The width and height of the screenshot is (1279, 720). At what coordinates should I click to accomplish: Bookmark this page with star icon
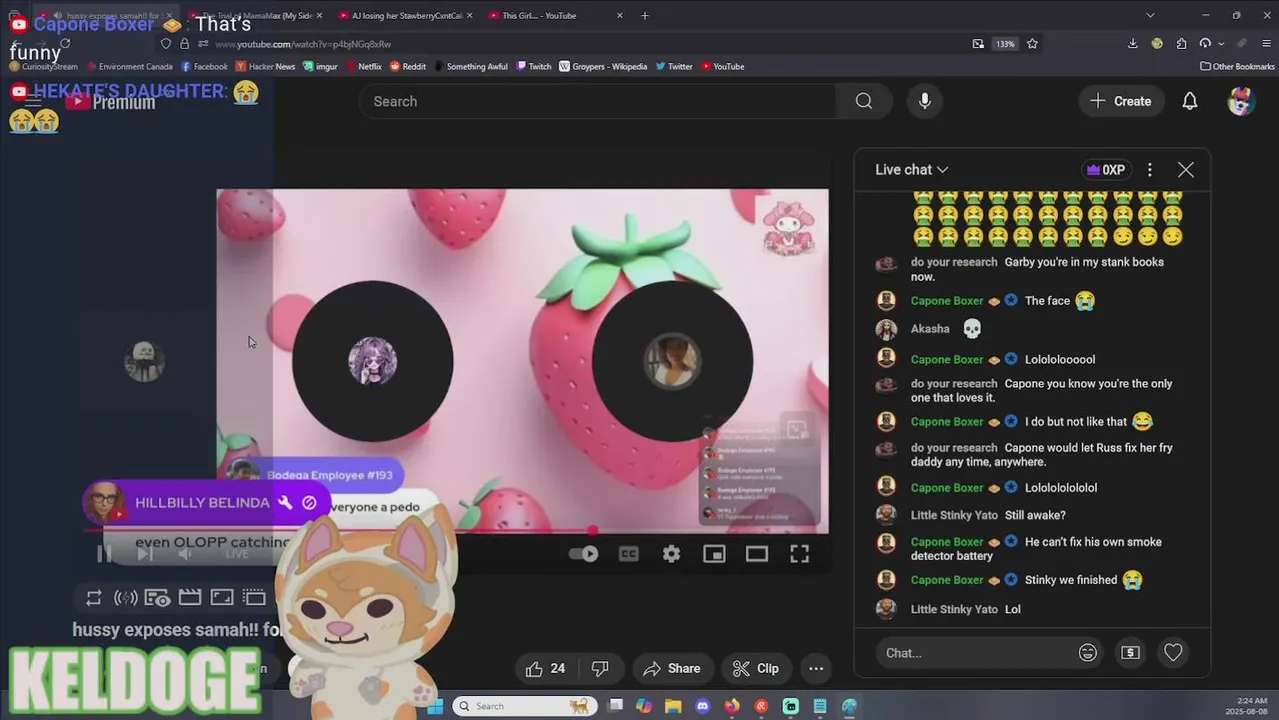coord(1032,44)
